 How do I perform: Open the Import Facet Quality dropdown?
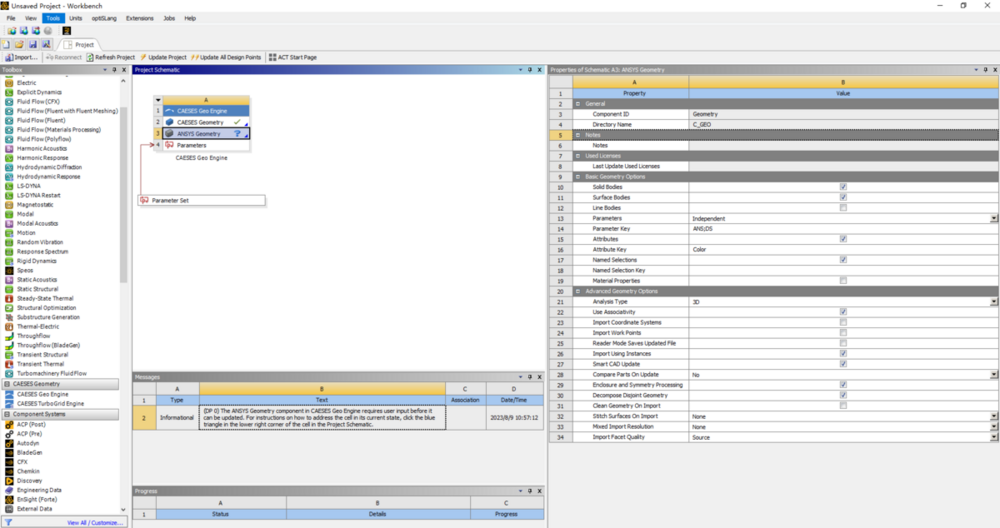994,437
